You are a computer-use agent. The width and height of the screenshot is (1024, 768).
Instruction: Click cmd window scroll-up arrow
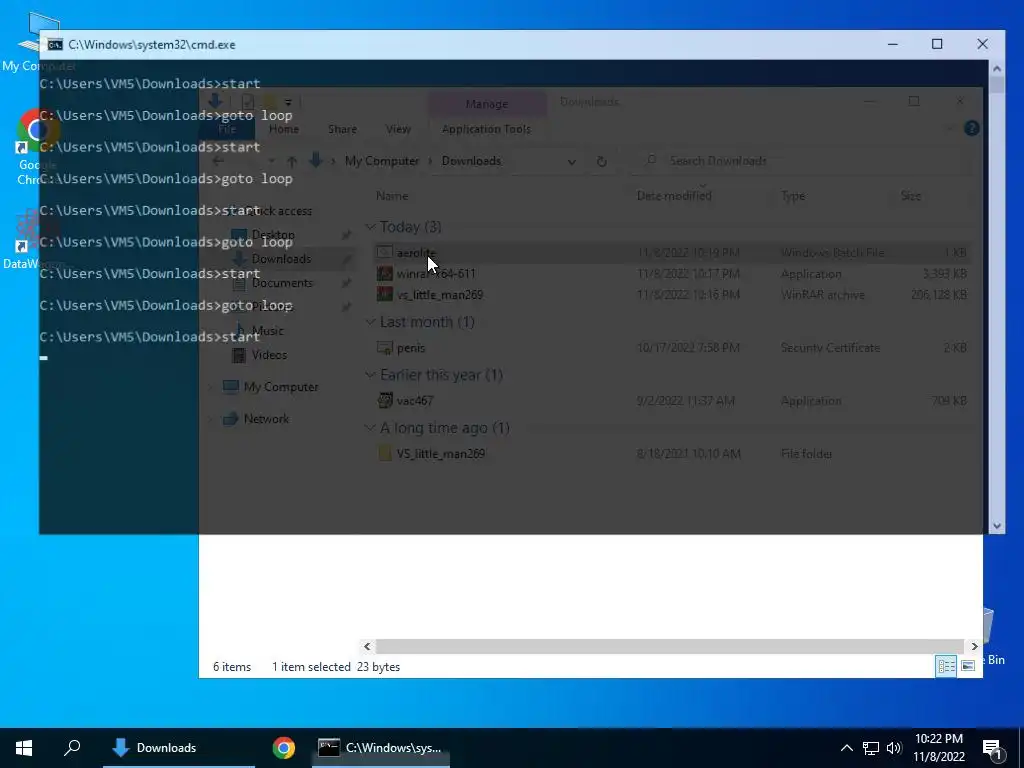(997, 68)
